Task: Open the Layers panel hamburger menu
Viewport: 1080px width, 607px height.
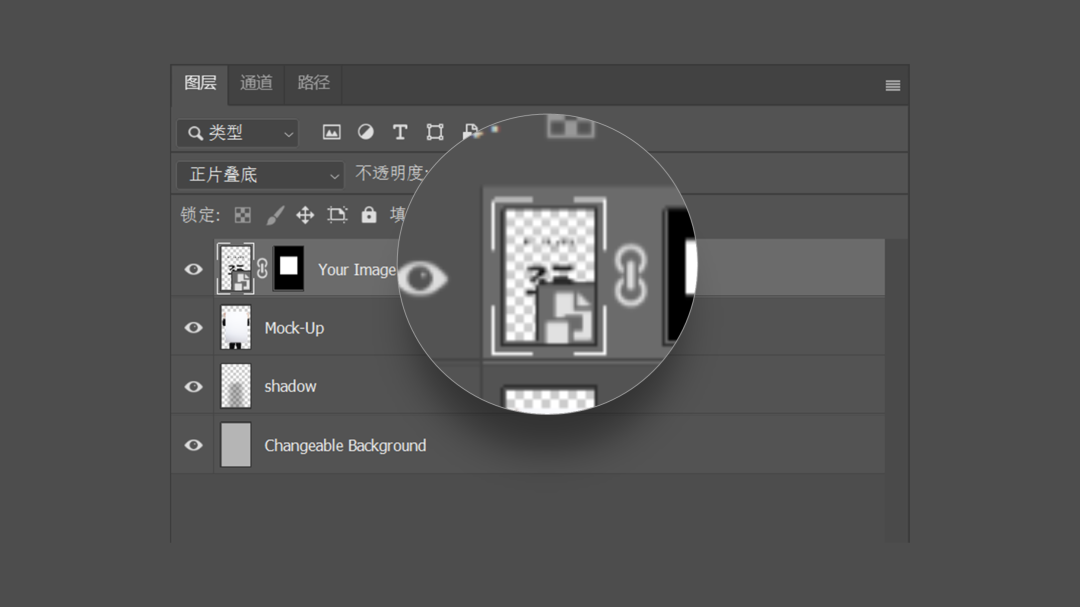Action: [x=893, y=86]
